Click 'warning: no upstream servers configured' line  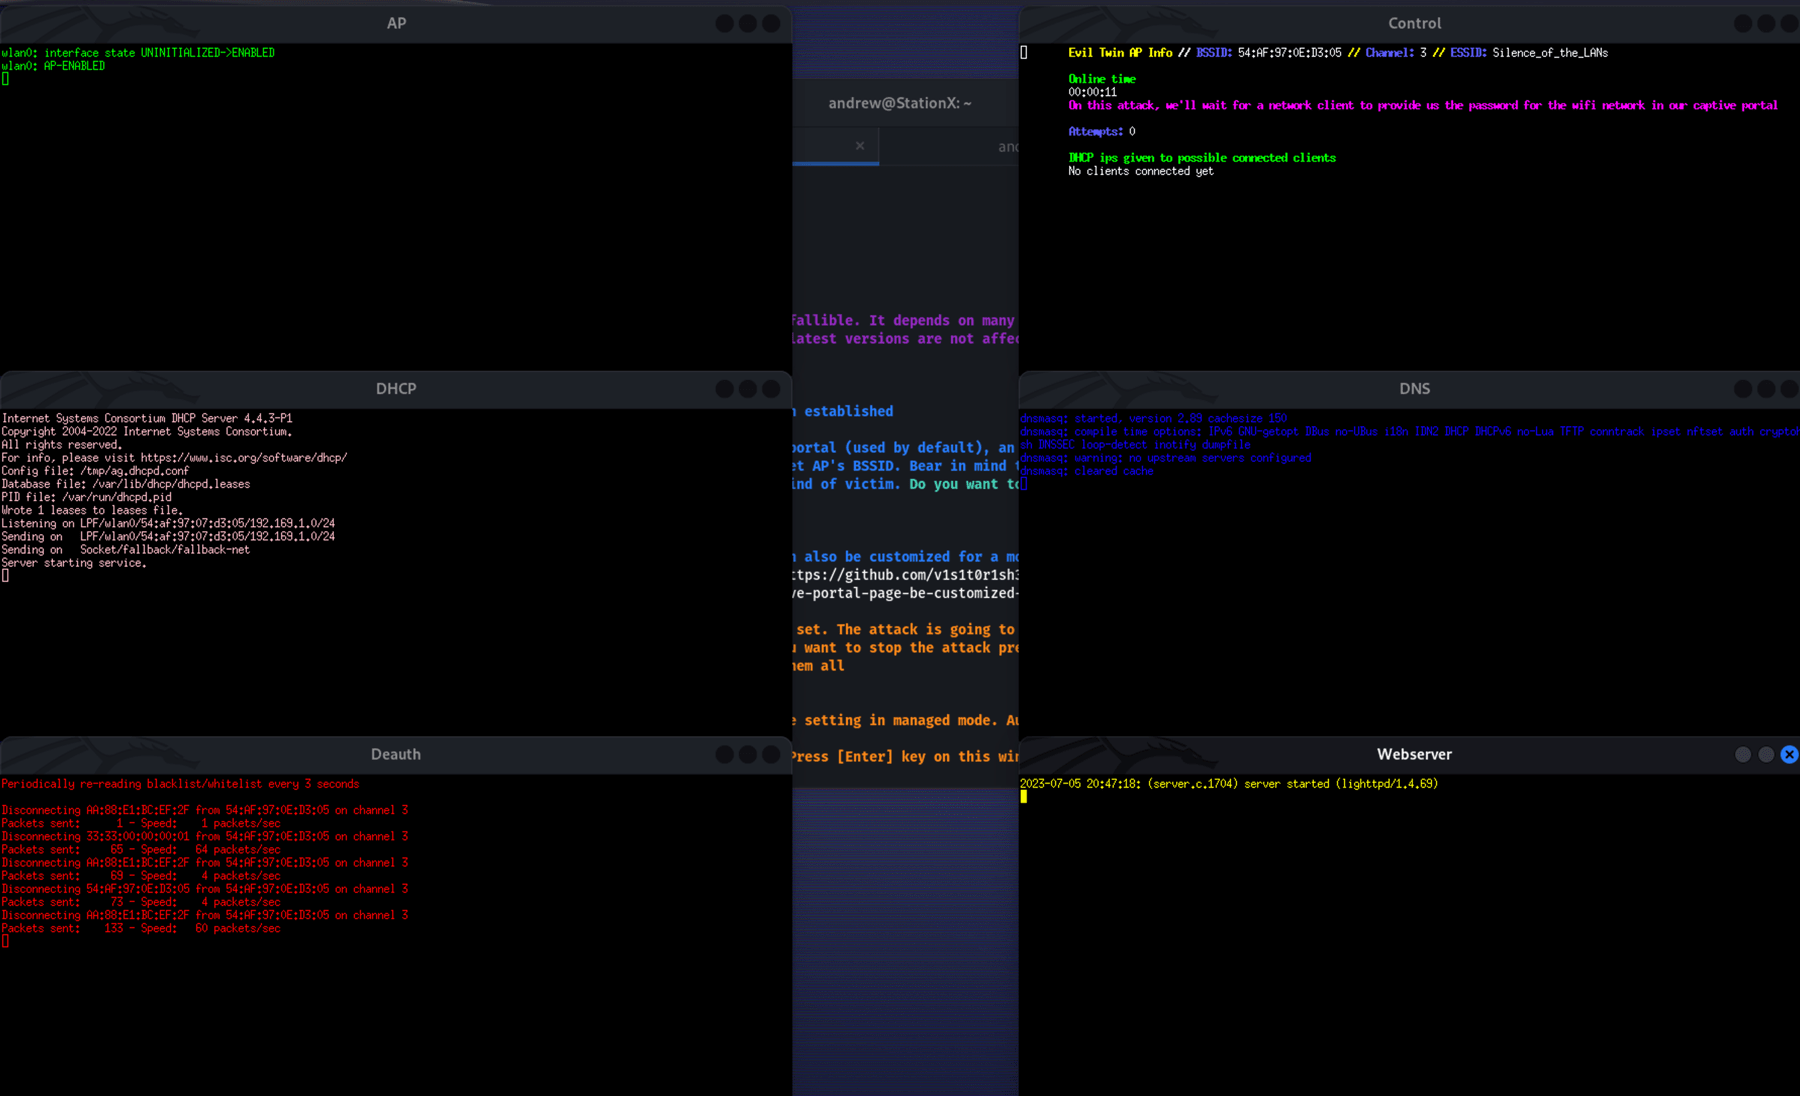point(1166,458)
